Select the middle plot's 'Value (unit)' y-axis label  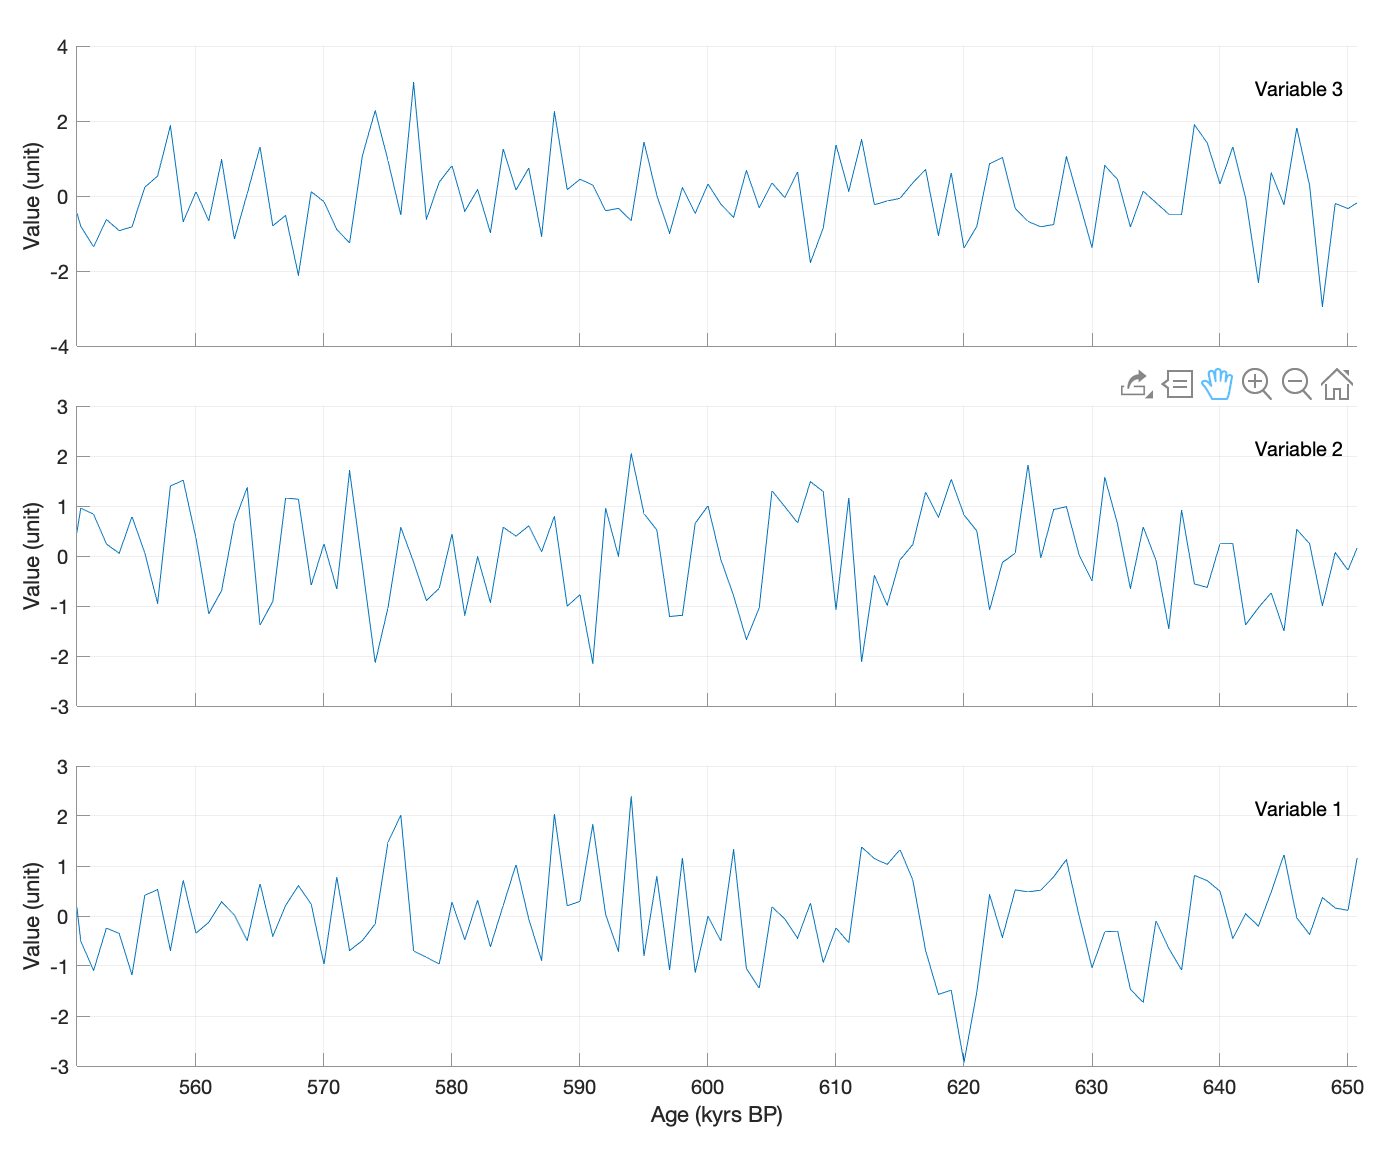click(32, 556)
